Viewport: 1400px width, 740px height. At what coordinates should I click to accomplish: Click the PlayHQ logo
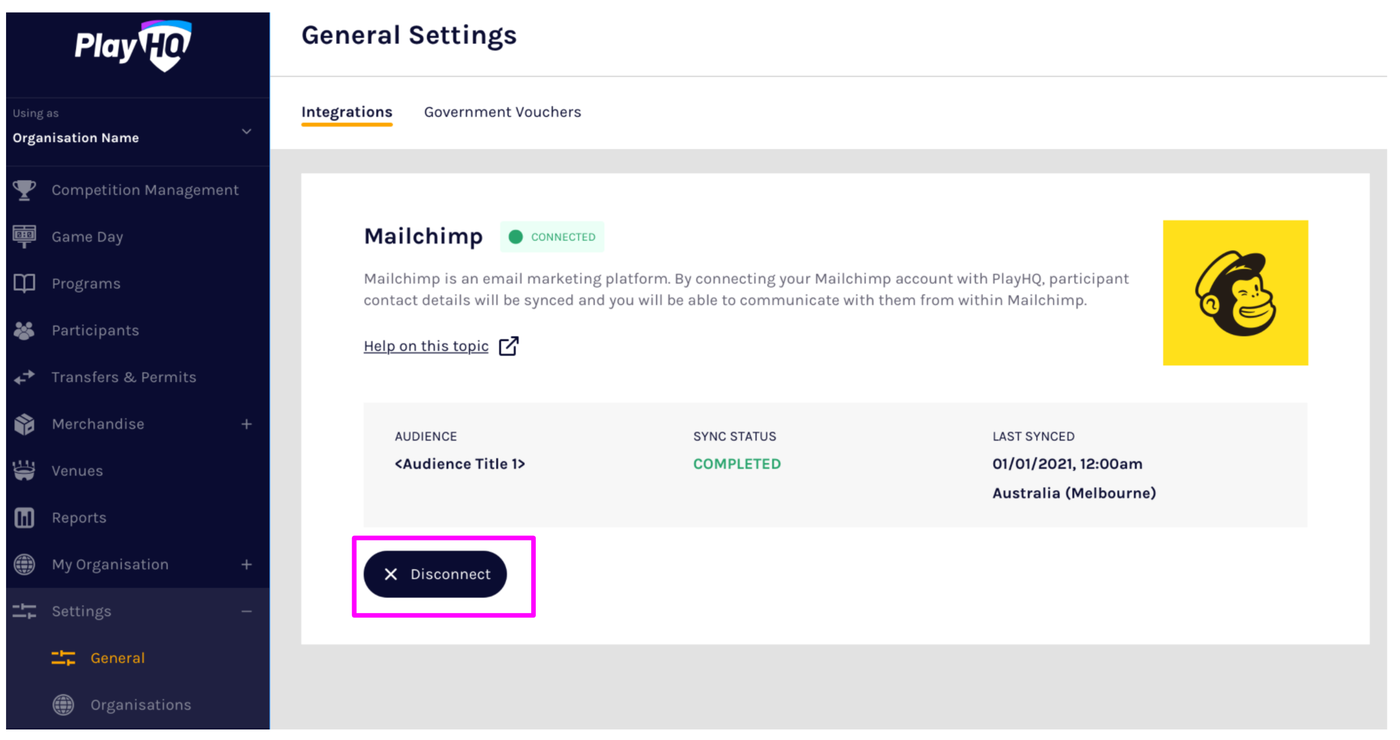pos(133,46)
